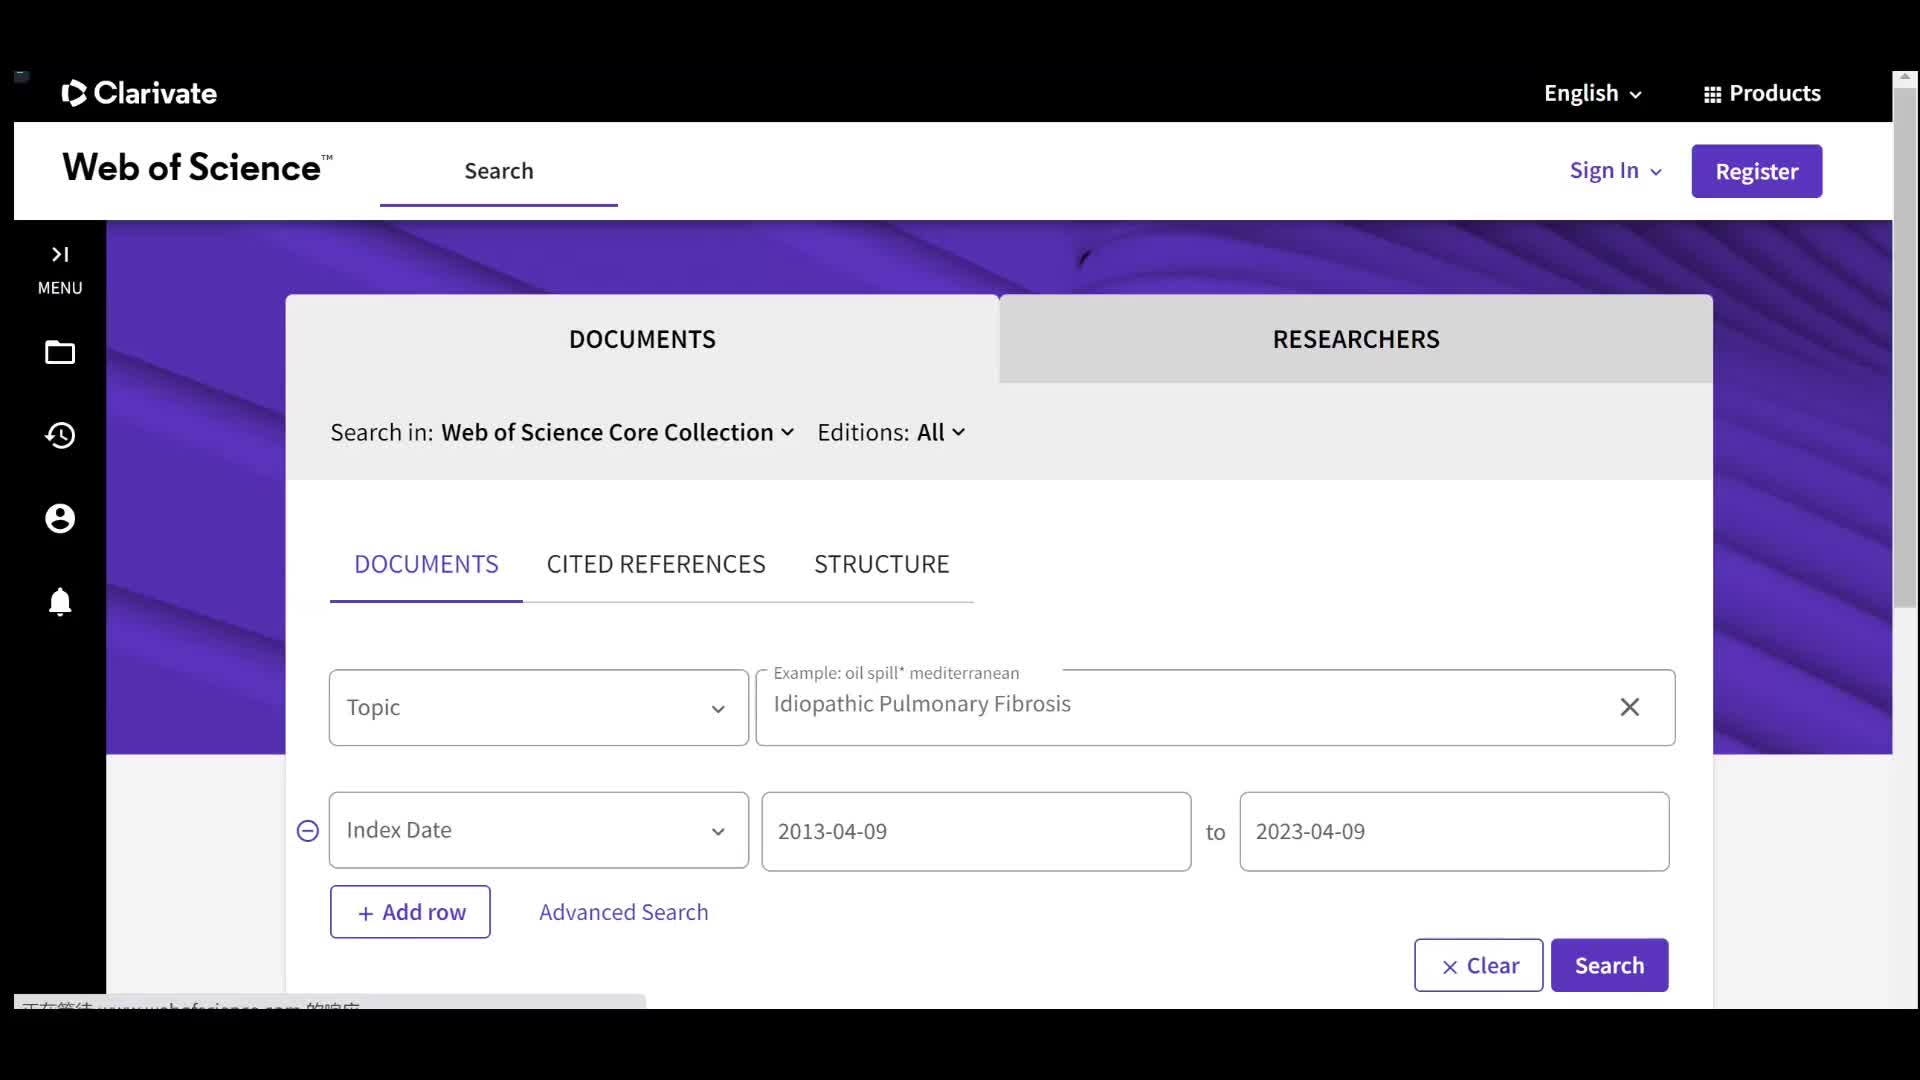Screen dimensions: 1920x1080
Task: Toggle the Index Date filter row
Action: (x=307, y=831)
